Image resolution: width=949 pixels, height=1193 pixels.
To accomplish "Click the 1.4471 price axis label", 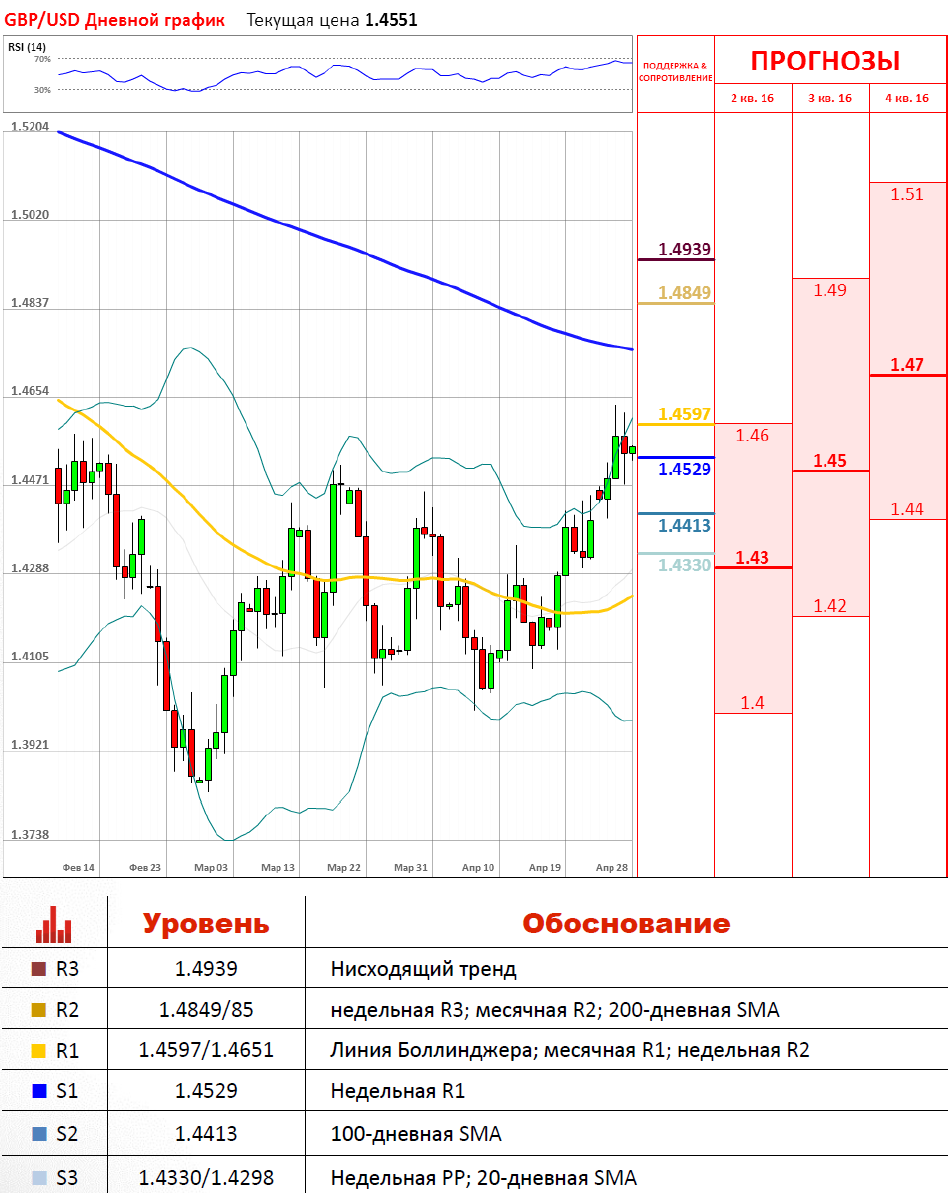I will (x=30, y=480).
